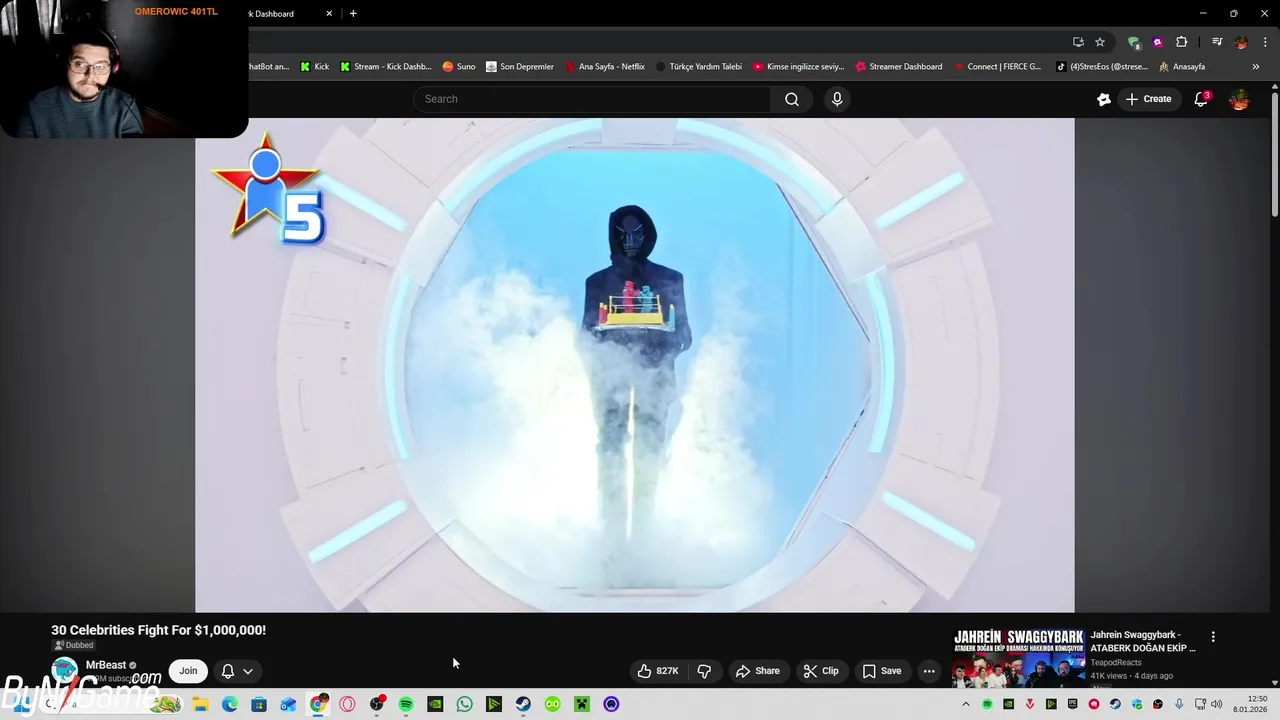Like the video showing 827K
This screenshot has width=1280, height=720.
point(658,671)
